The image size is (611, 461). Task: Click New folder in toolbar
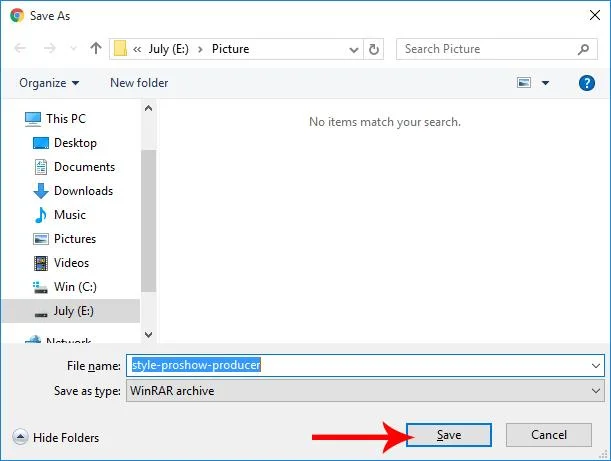coord(139,83)
